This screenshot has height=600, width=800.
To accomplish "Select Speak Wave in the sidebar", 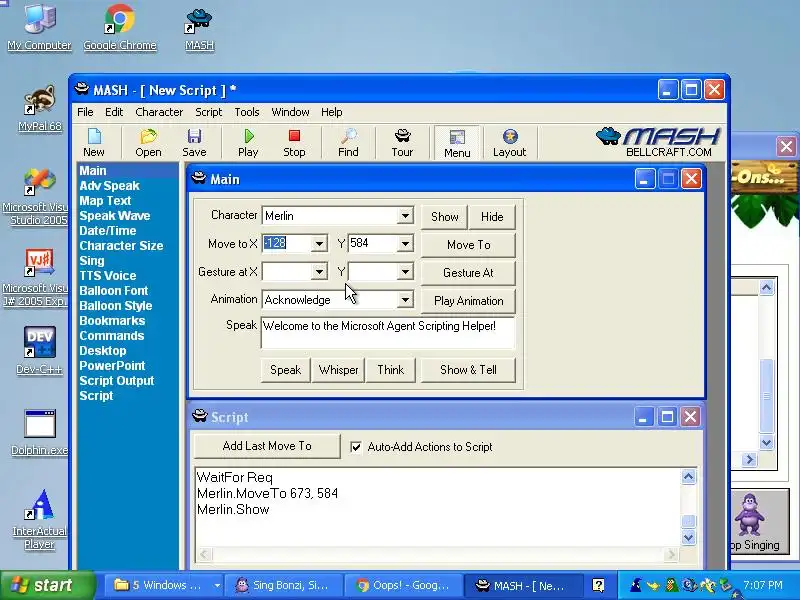I will tap(115, 216).
